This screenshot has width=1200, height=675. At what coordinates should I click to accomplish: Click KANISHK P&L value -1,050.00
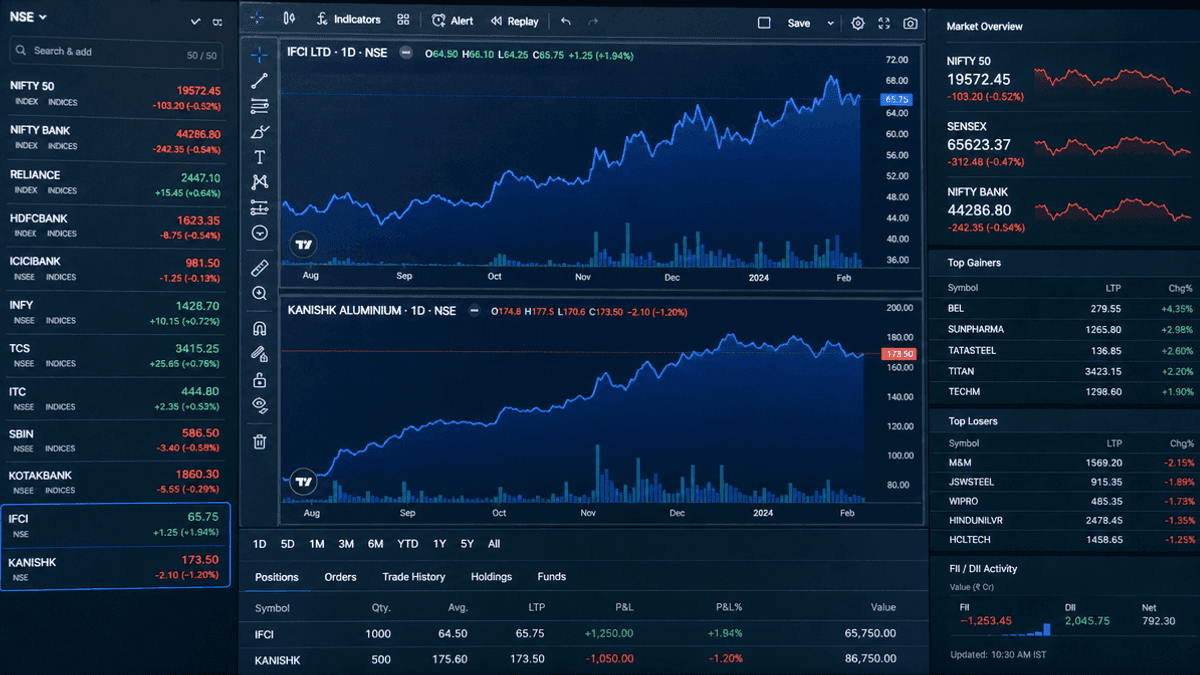click(609, 660)
